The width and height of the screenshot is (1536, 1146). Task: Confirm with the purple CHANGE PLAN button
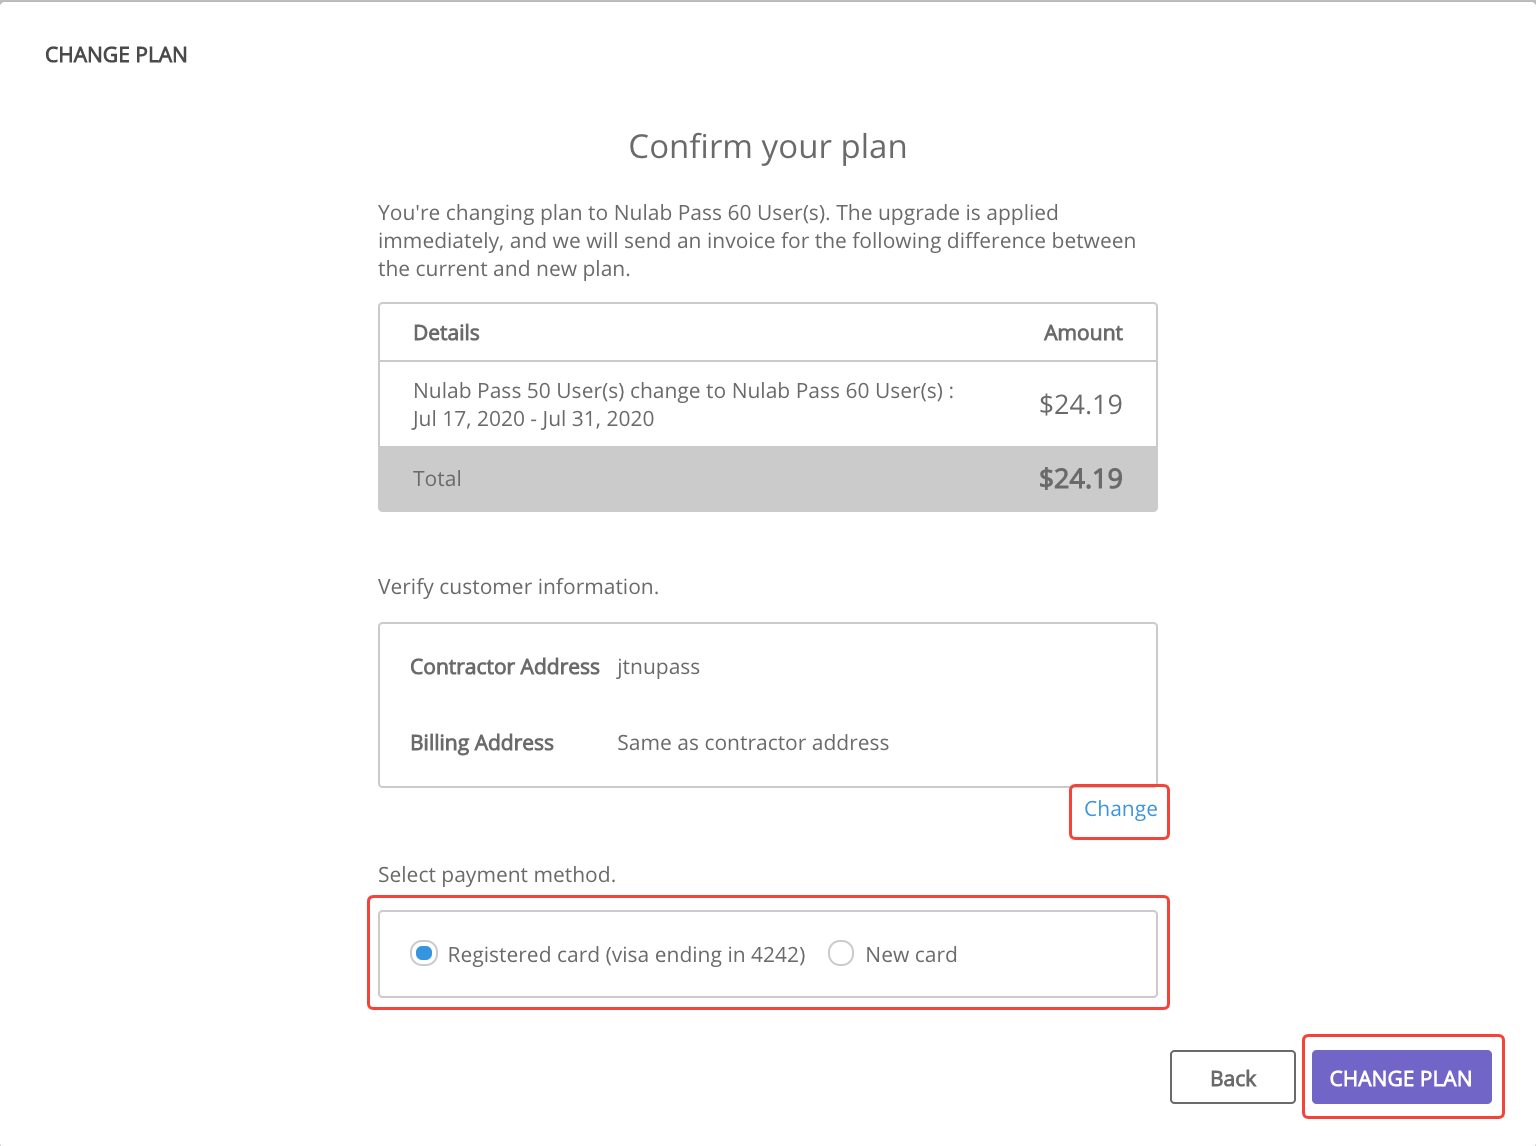(x=1401, y=1078)
